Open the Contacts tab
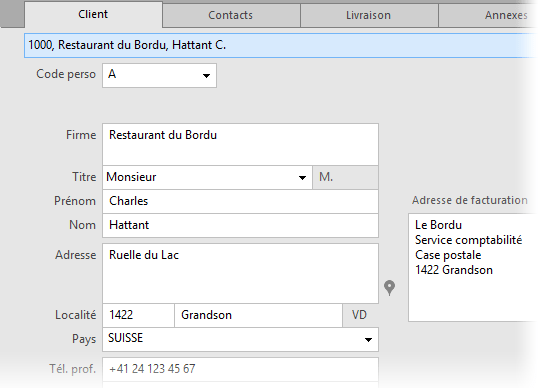Image resolution: width=540 pixels, height=388 pixels. tap(231, 15)
